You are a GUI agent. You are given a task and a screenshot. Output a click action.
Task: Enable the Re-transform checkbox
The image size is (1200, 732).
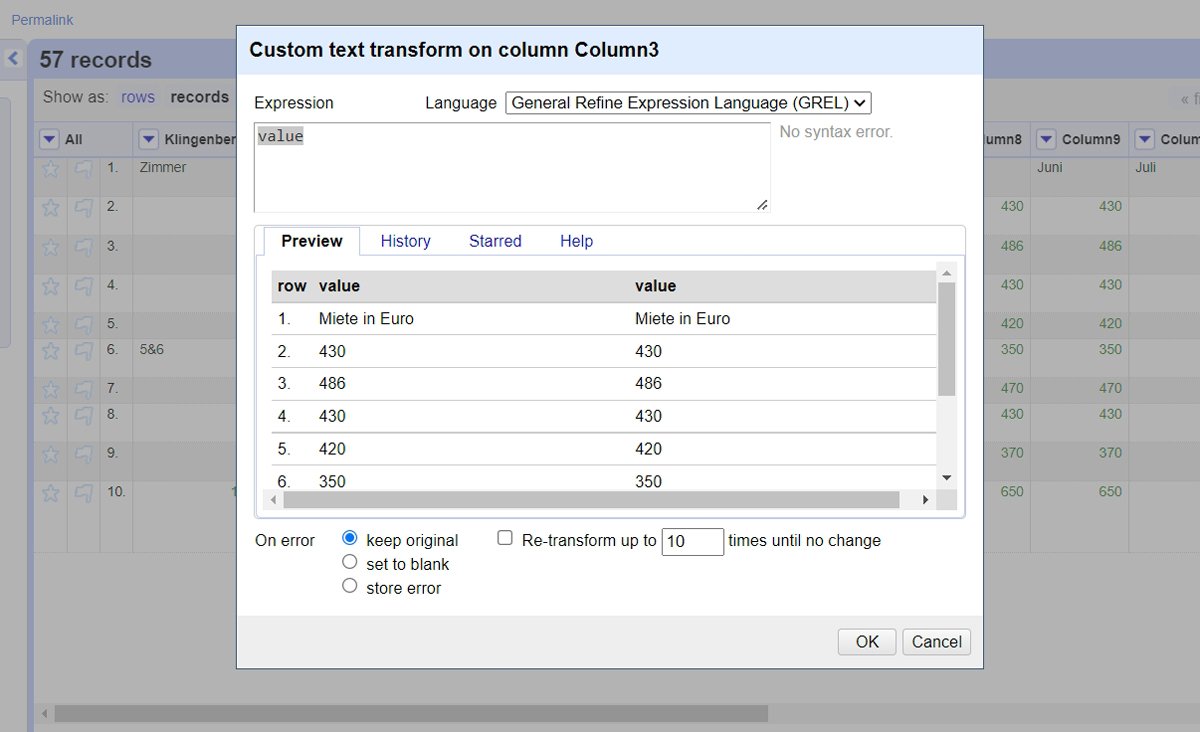pyautogui.click(x=505, y=538)
